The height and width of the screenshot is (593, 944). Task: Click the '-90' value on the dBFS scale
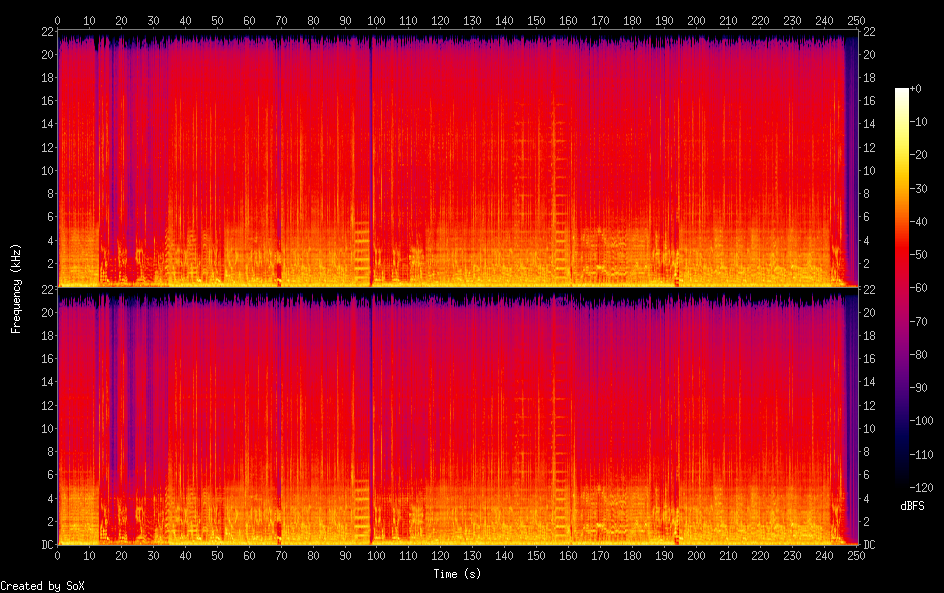point(918,388)
